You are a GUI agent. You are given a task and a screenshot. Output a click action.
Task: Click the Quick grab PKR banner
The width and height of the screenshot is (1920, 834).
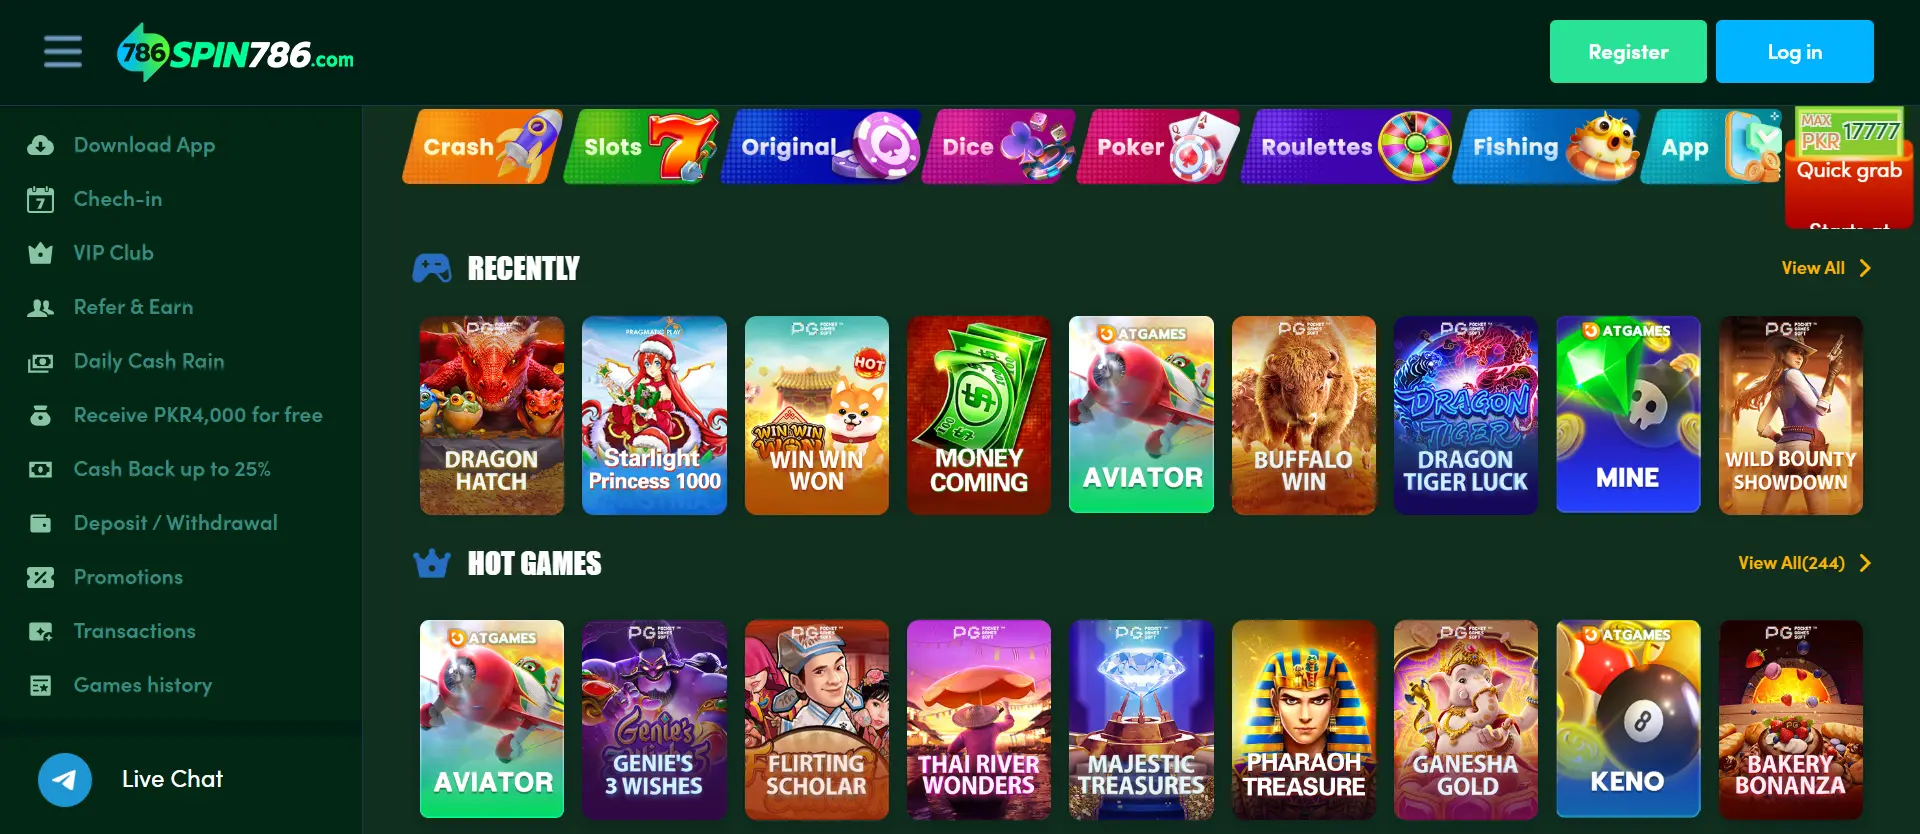pyautogui.click(x=1849, y=167)
